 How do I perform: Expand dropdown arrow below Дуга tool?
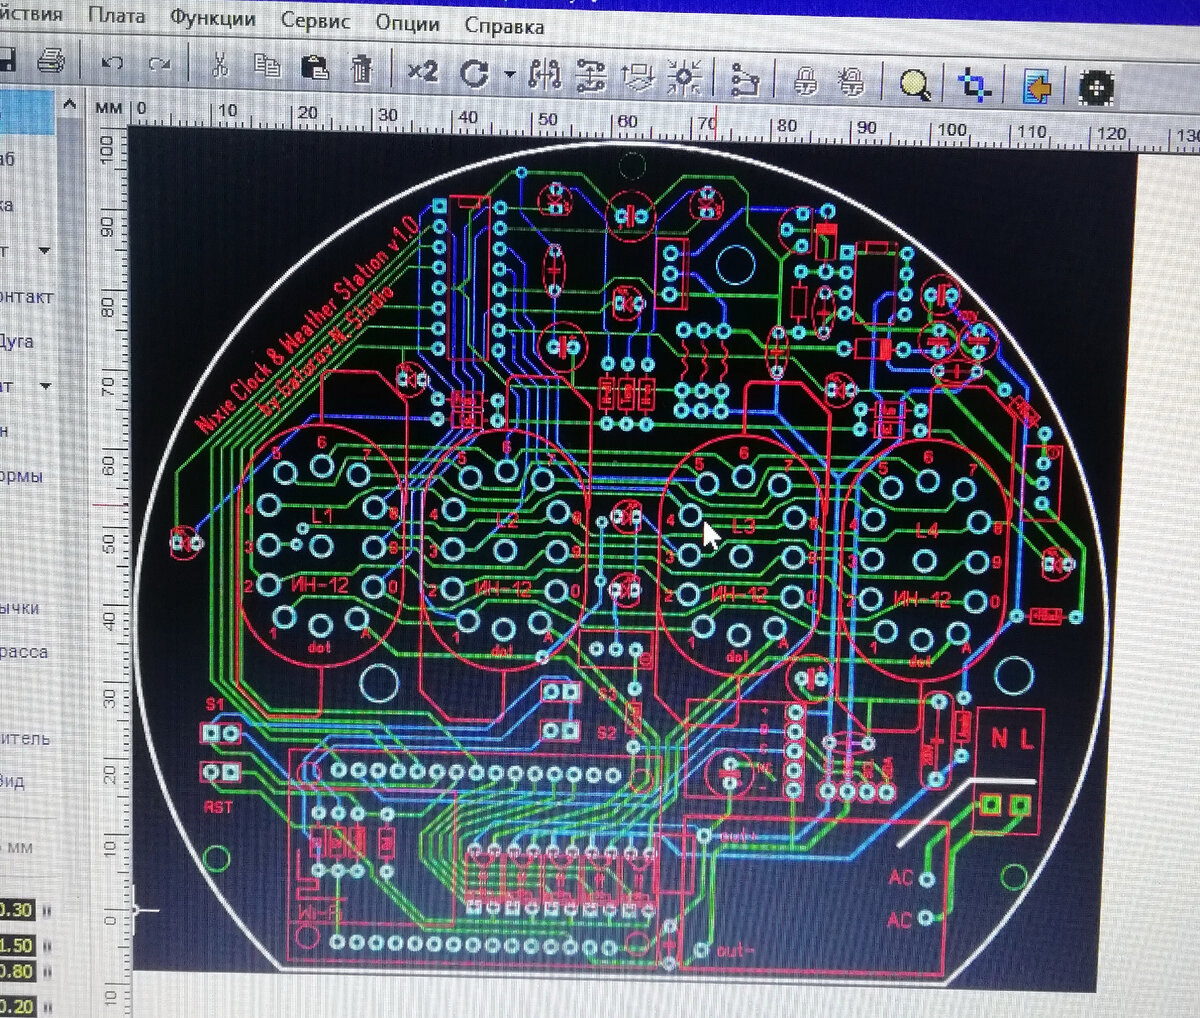tap(44, 386)
